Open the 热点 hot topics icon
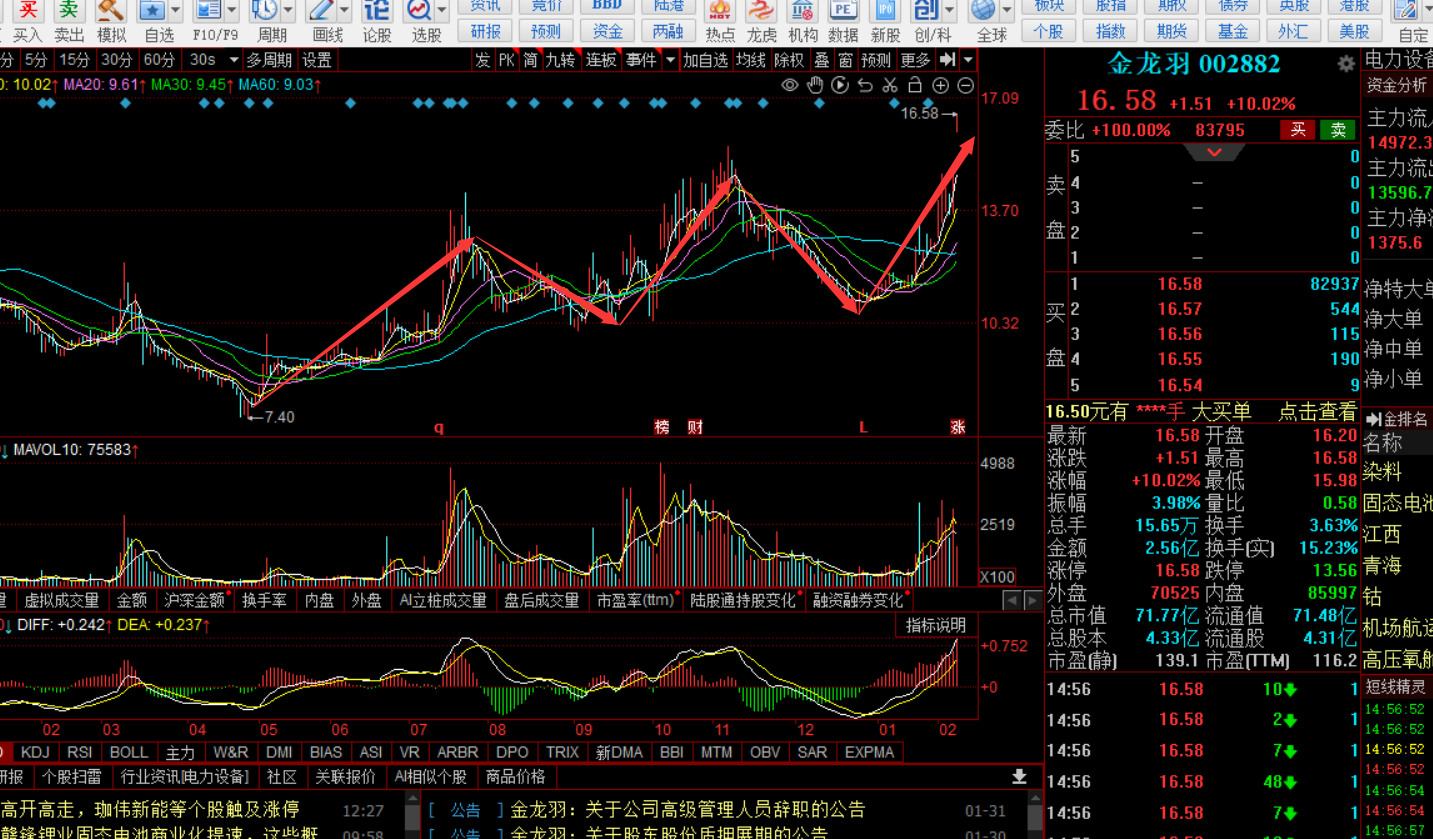The width and height of the screenshot is (1433, 839). coord(720,11)
